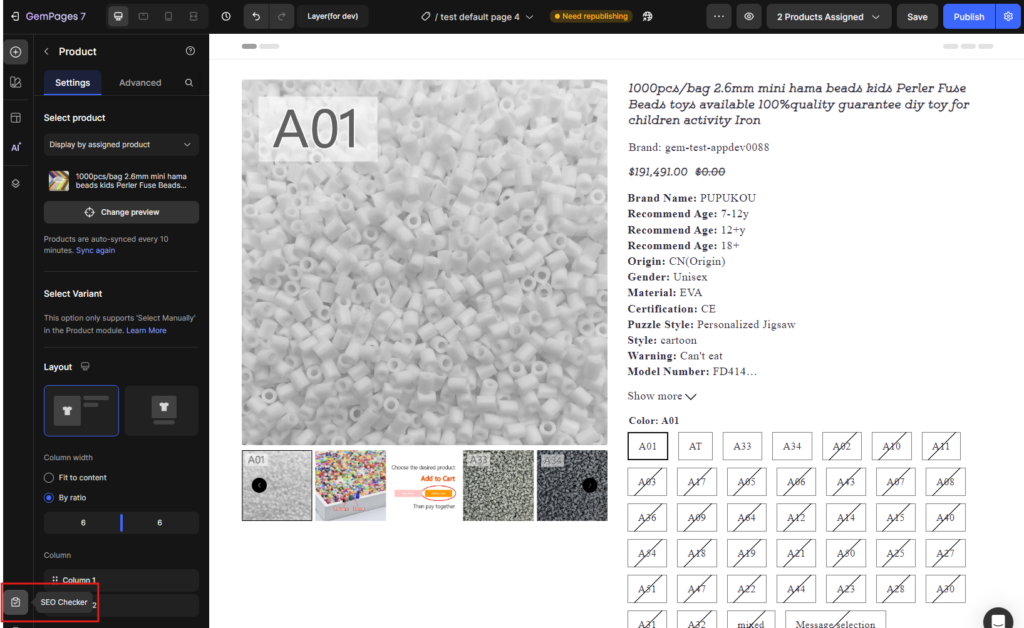Viewport: 1024px width, 628px height.
Task: Open publish settings gear icon
Action: pos(1008,16)
